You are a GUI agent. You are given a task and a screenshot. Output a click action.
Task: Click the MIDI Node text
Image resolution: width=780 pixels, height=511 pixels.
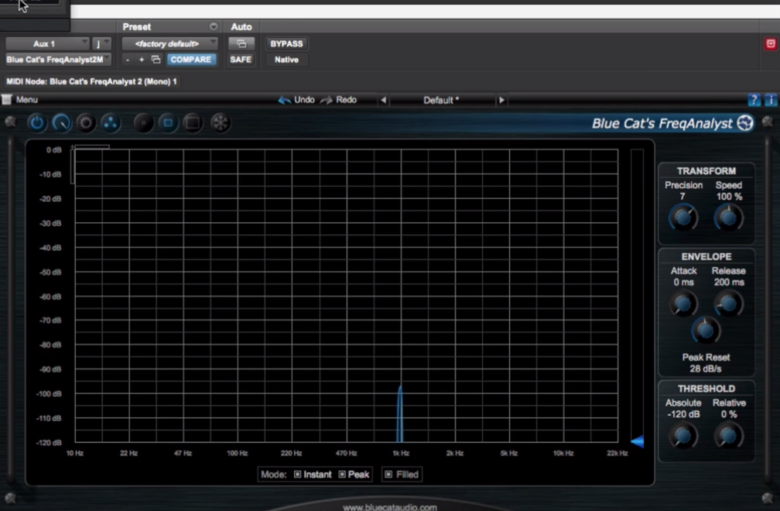(92, 82)
